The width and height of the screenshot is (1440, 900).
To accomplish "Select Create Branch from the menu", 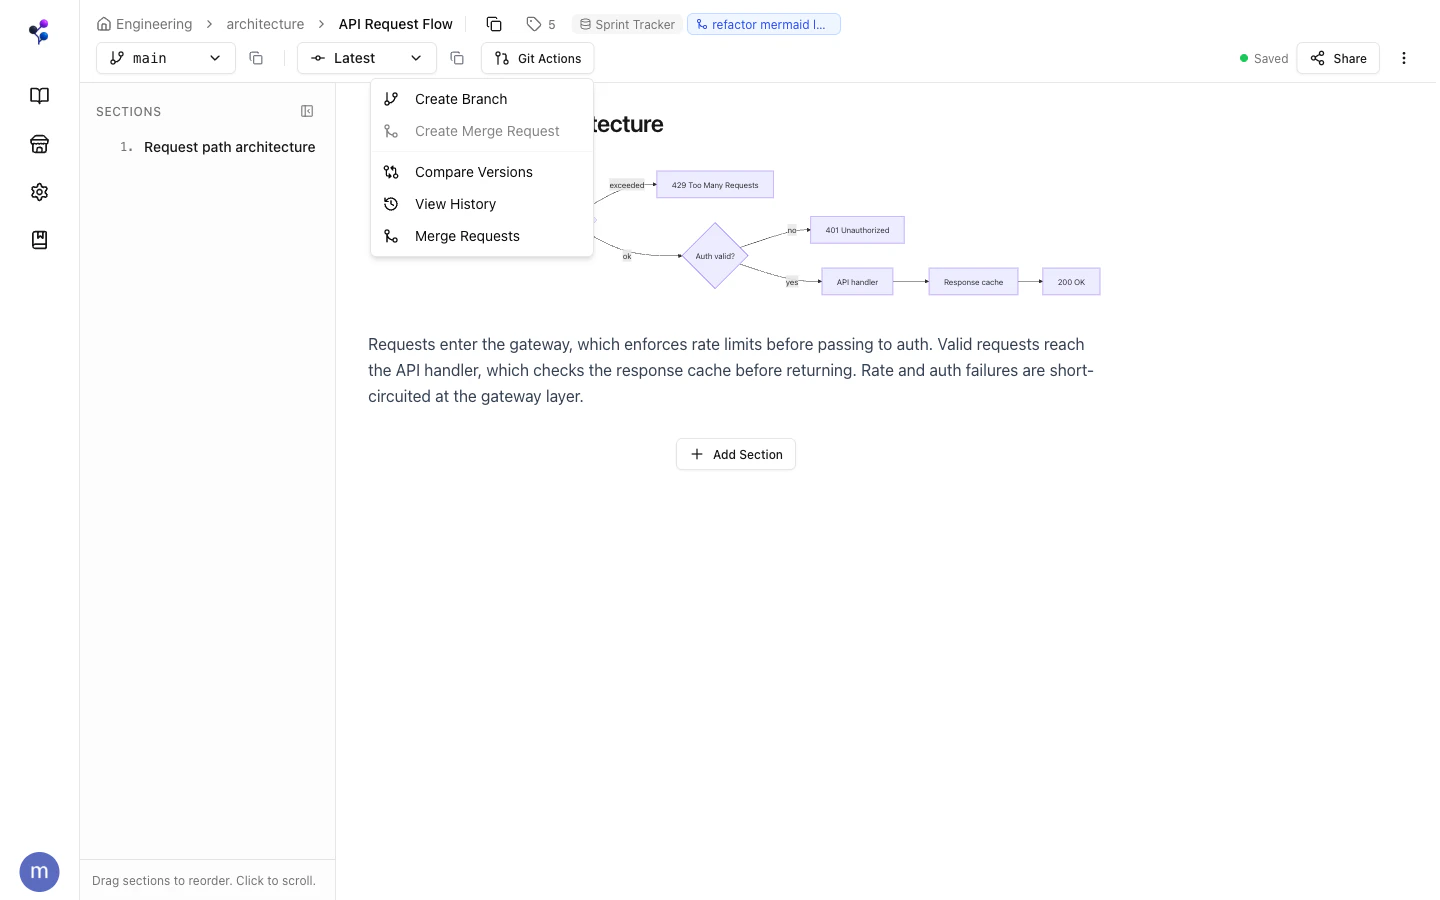I will (461, 99).
